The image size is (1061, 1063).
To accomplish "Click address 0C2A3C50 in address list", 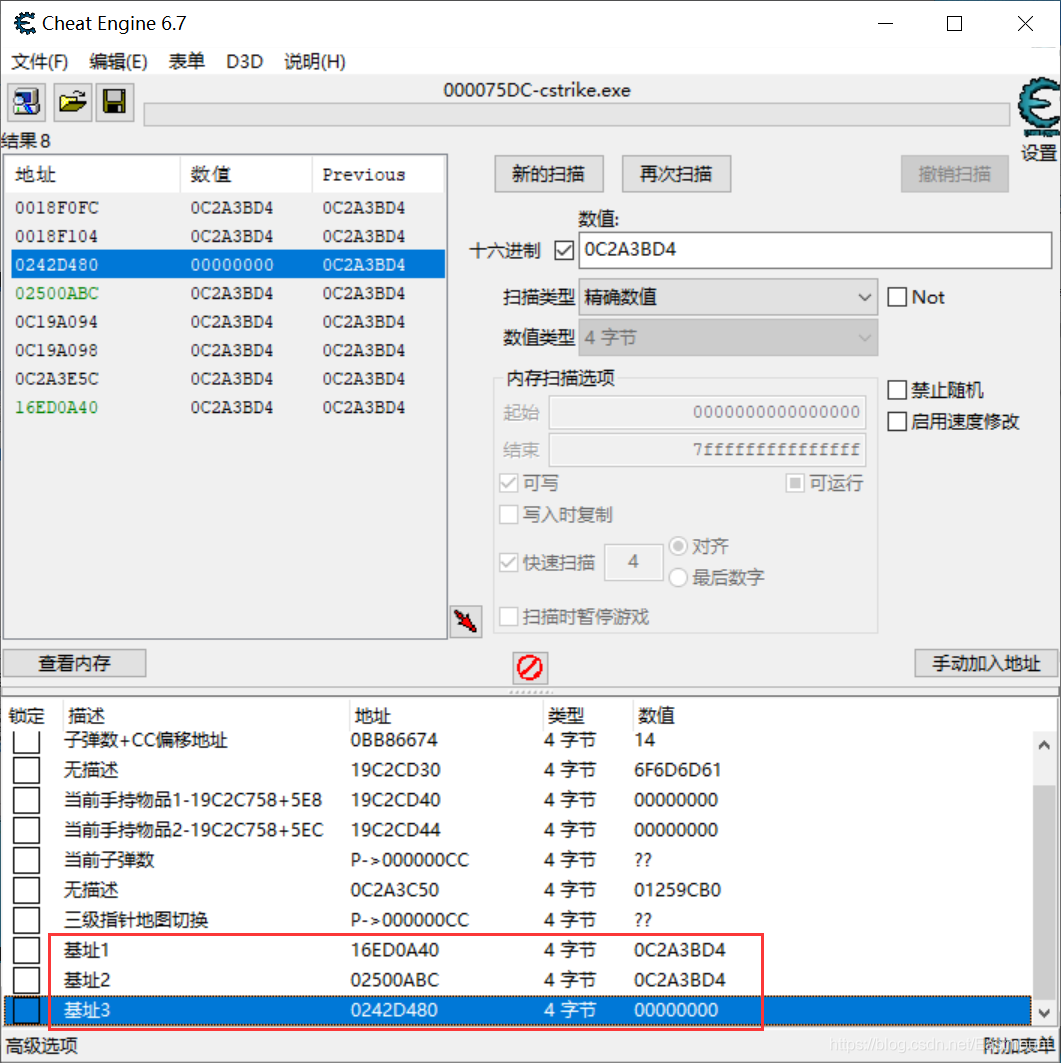I will coord(395,890).
